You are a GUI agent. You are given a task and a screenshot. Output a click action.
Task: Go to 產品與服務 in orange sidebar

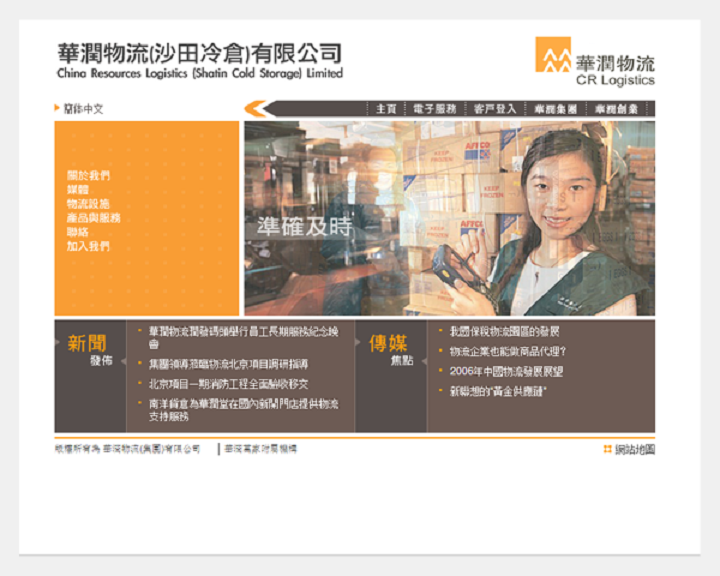click(94, 218)
